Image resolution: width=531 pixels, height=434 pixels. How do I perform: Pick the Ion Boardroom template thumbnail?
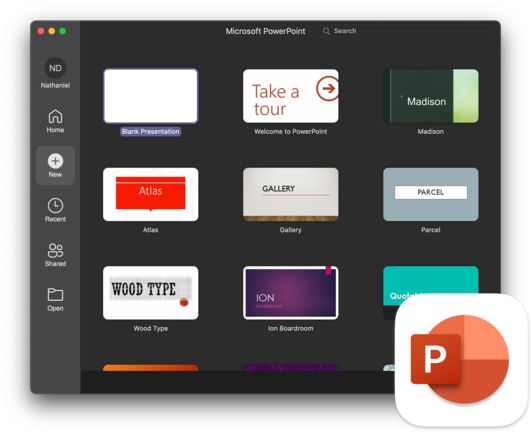click(291, 293)
